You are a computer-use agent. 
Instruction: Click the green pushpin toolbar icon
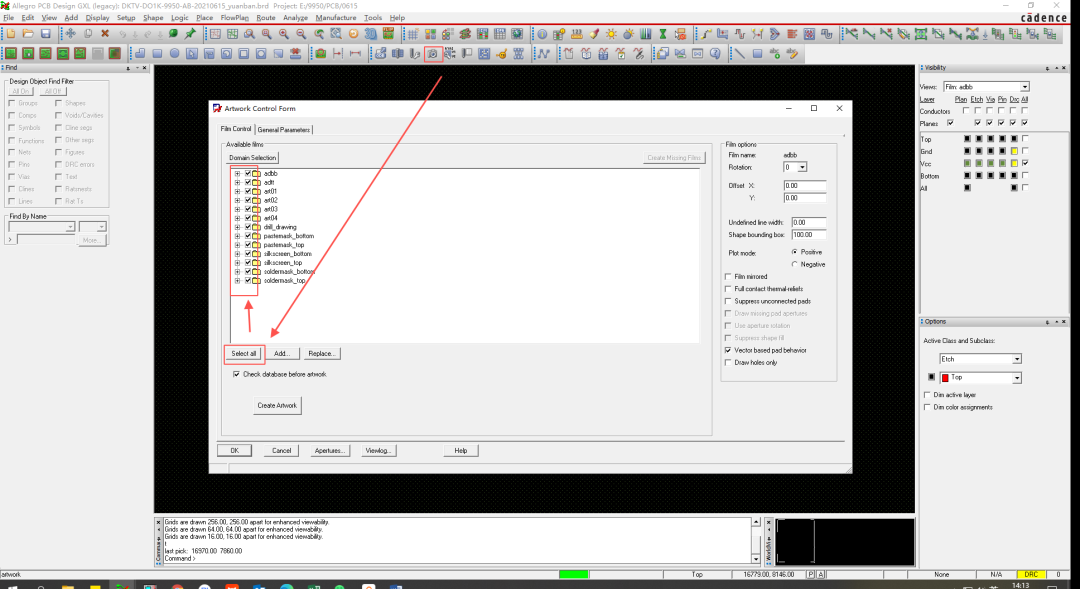pos(190,33)
